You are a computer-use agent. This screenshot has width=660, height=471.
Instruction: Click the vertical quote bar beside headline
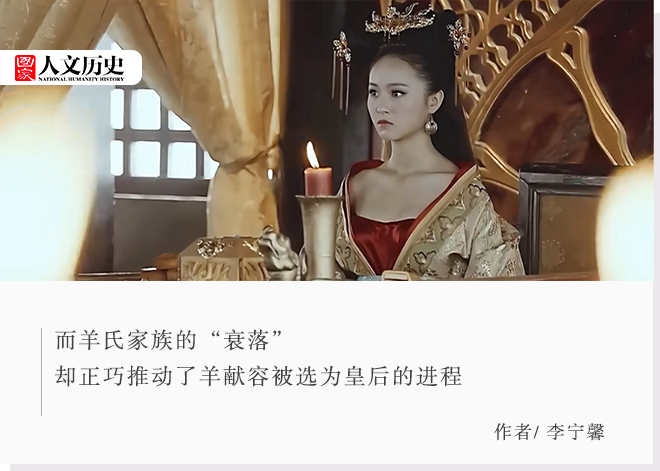pos(42,372)
